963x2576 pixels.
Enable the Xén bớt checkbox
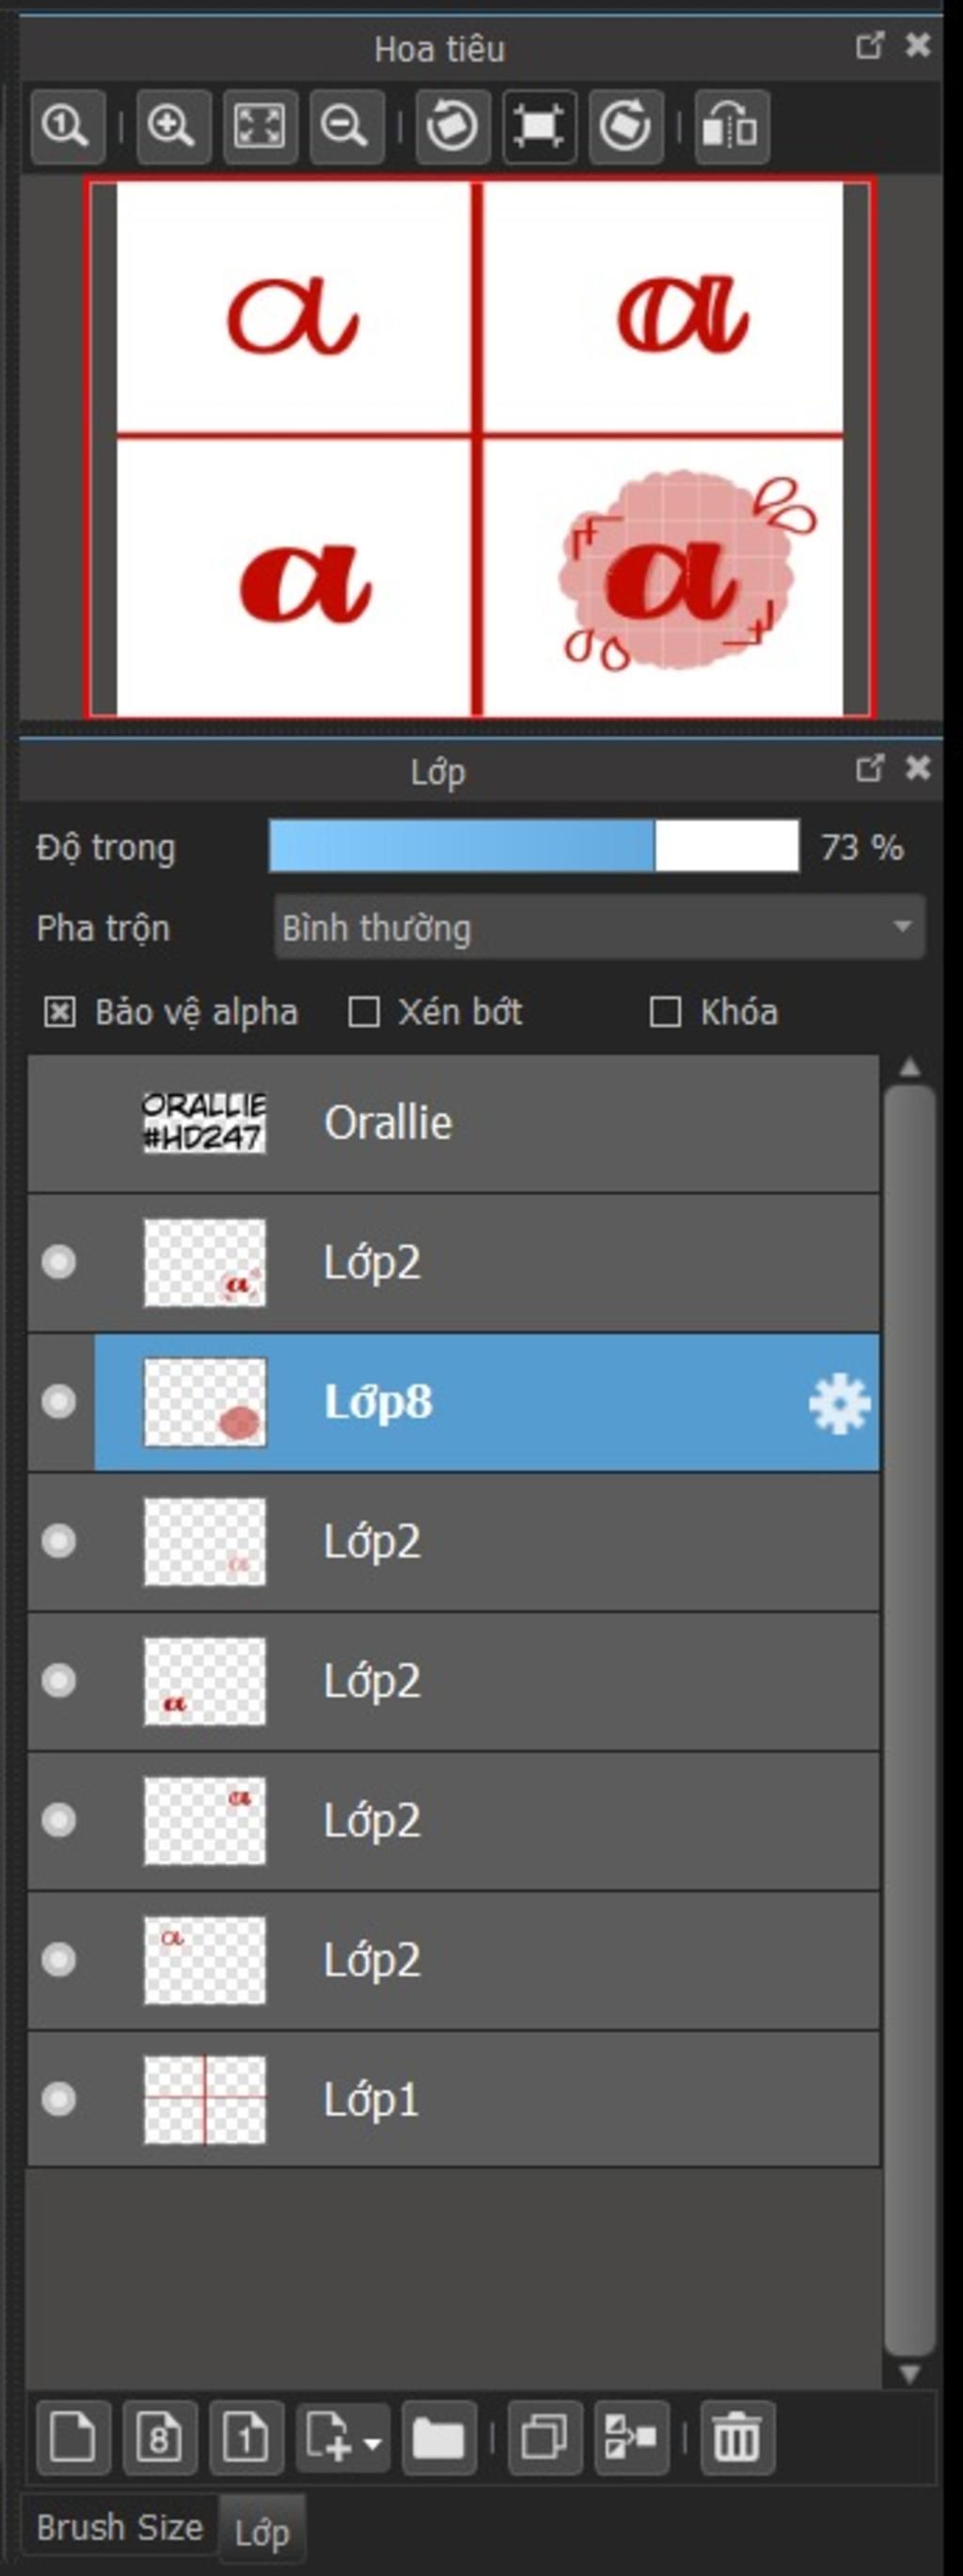coord(363,1013)
